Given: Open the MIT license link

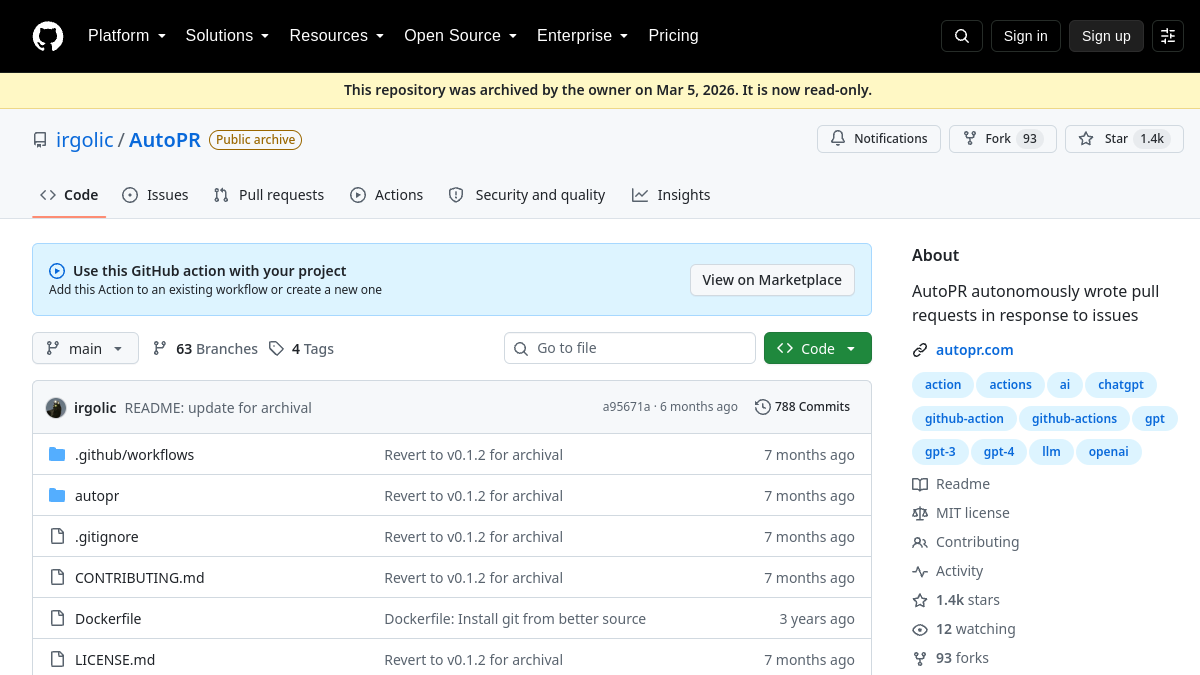Looking at the screenshot, I should coord(961,513).
